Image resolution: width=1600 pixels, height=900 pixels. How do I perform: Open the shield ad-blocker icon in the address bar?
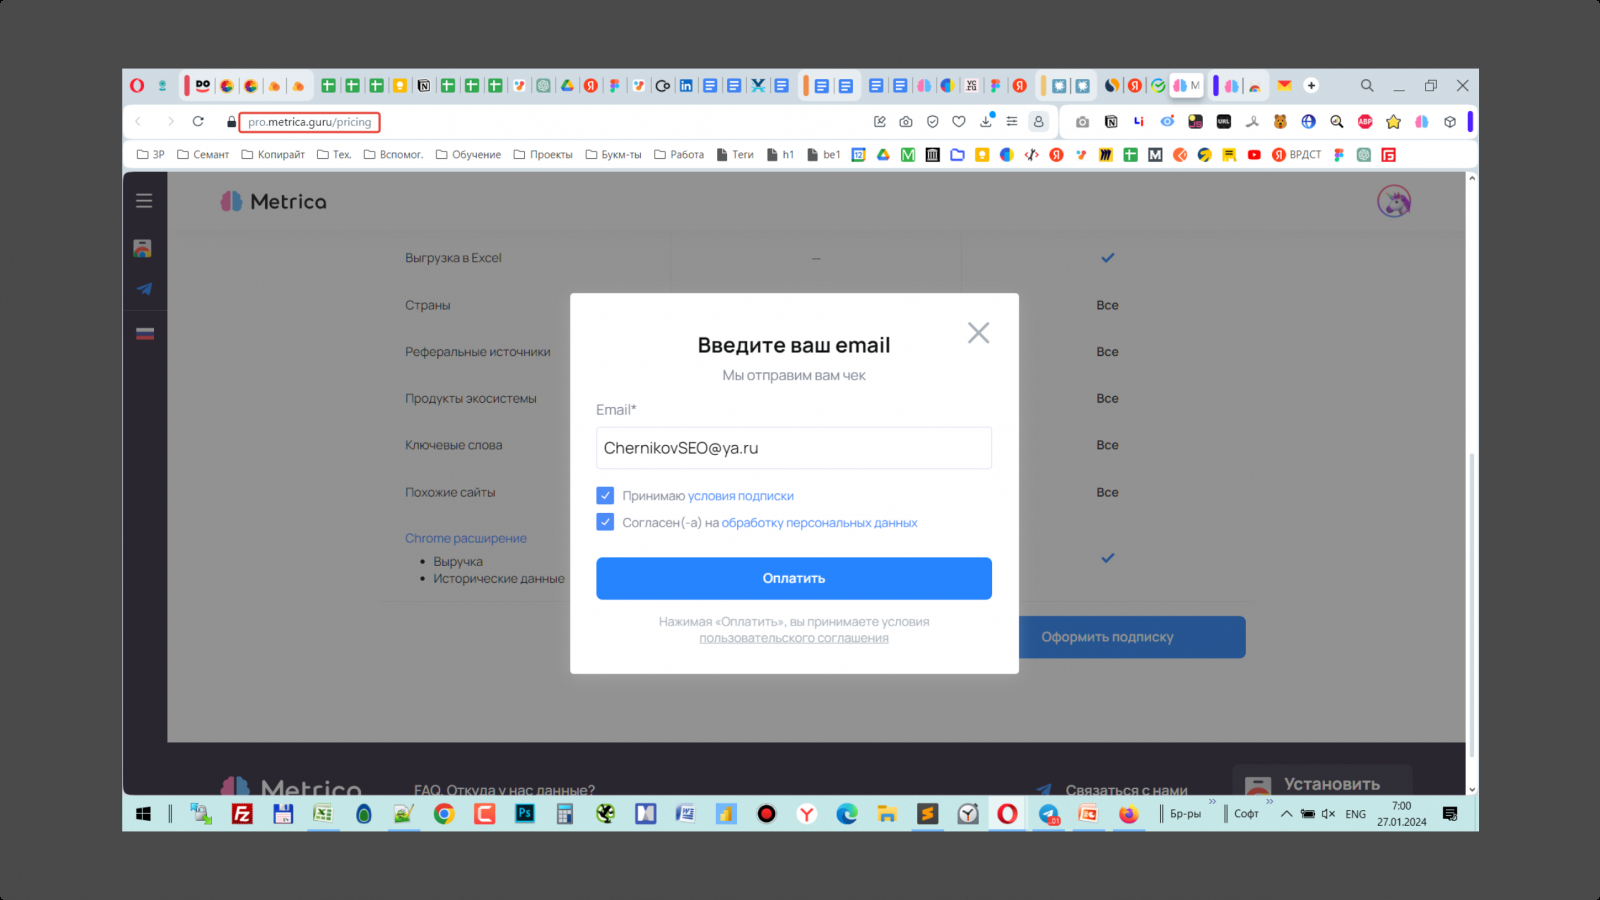(932, 122)
